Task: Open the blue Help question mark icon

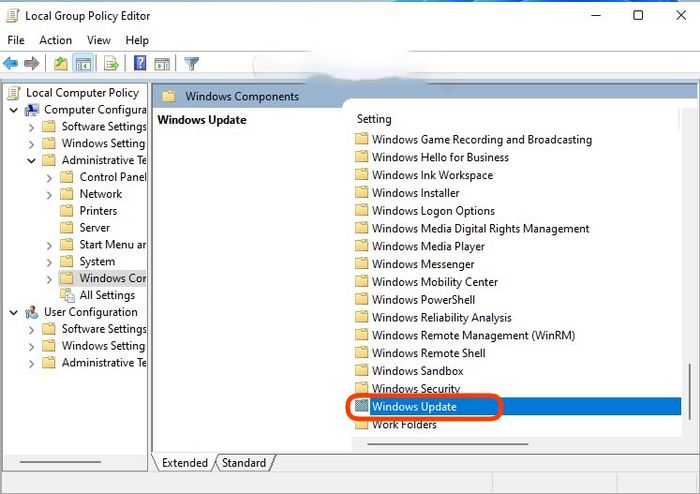Action: (140, 63)
